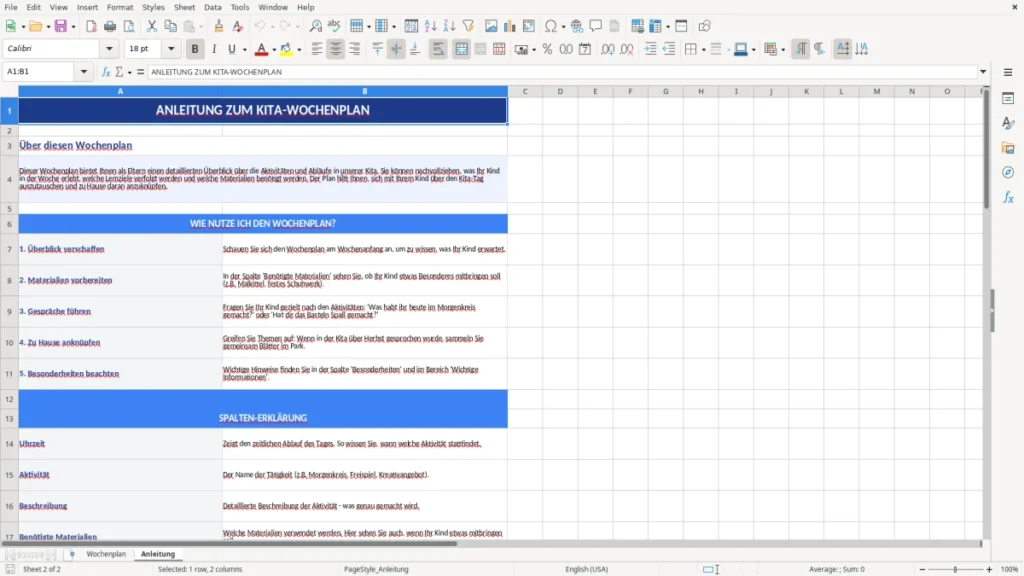Toggle Merge and Center Cells
The height and width of the screenshot is (576, 1024).
461,49
